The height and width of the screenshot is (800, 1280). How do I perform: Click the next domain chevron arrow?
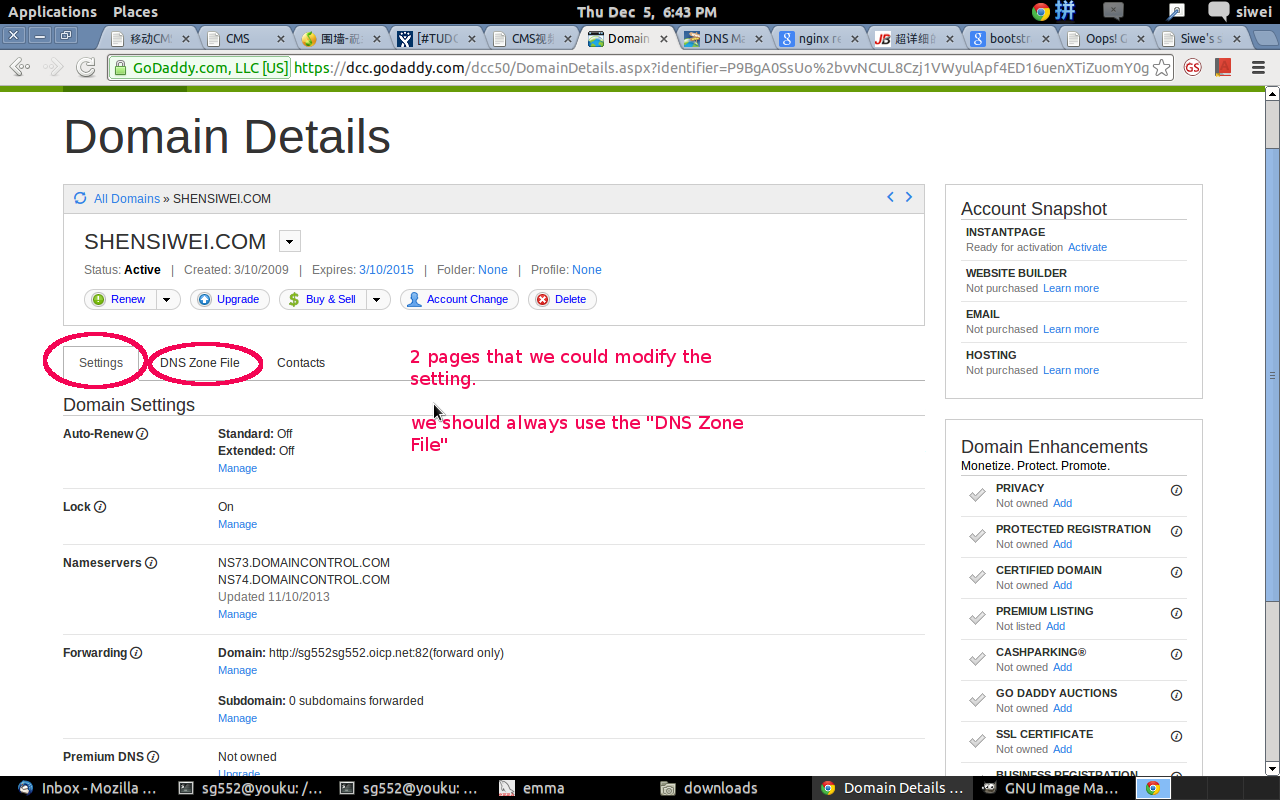(x=909, y=197)
